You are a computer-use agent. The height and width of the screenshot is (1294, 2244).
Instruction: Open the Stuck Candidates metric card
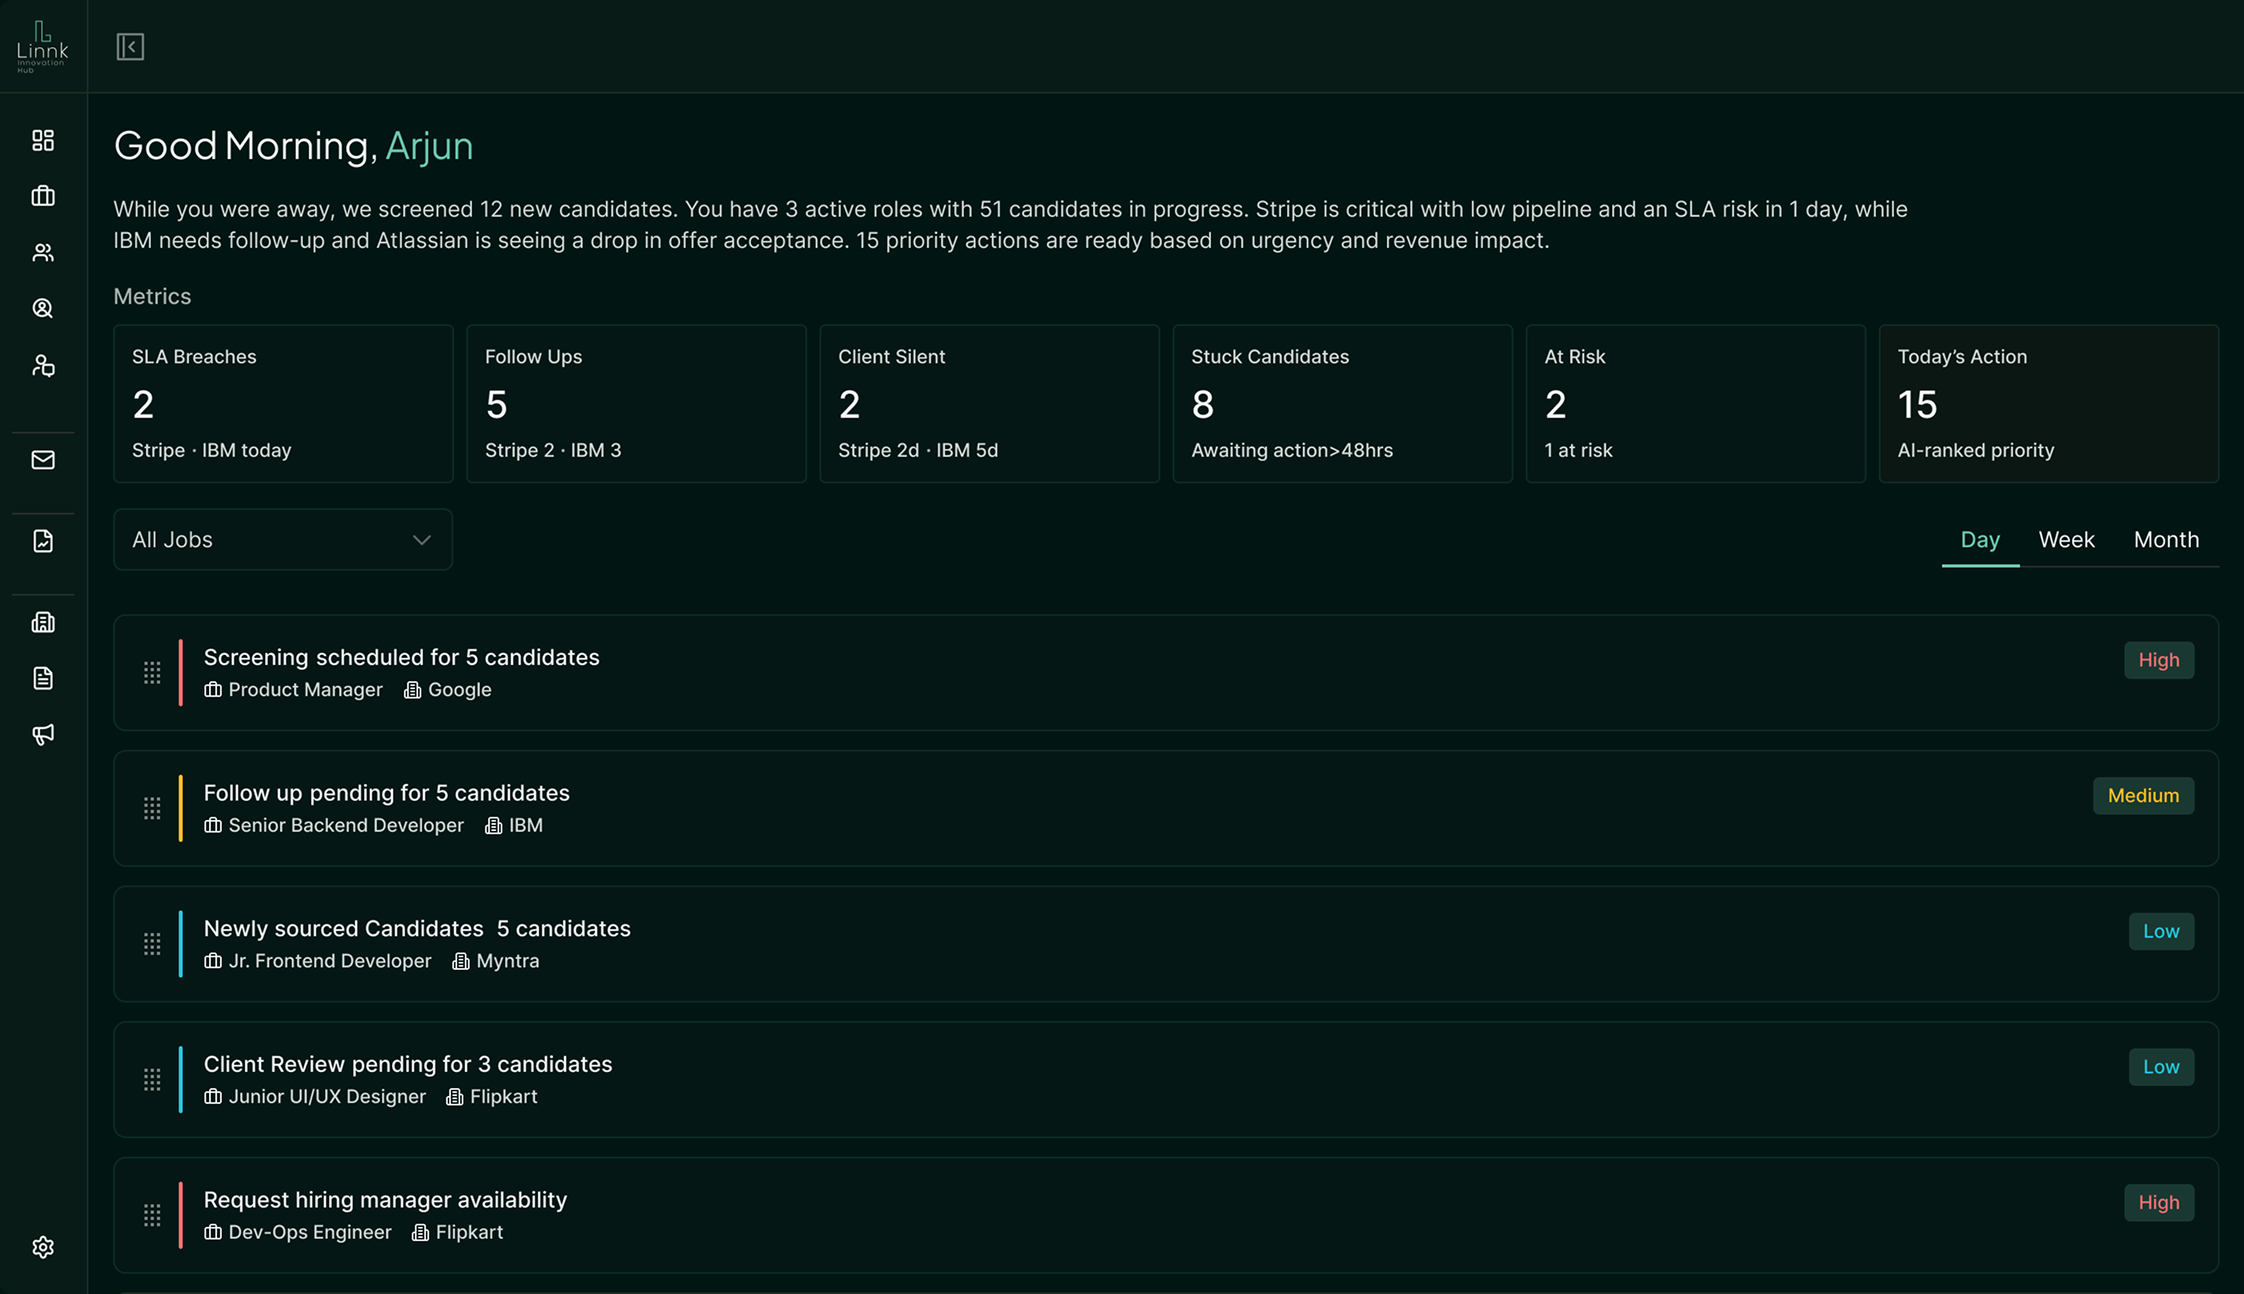pos(1342,404)
